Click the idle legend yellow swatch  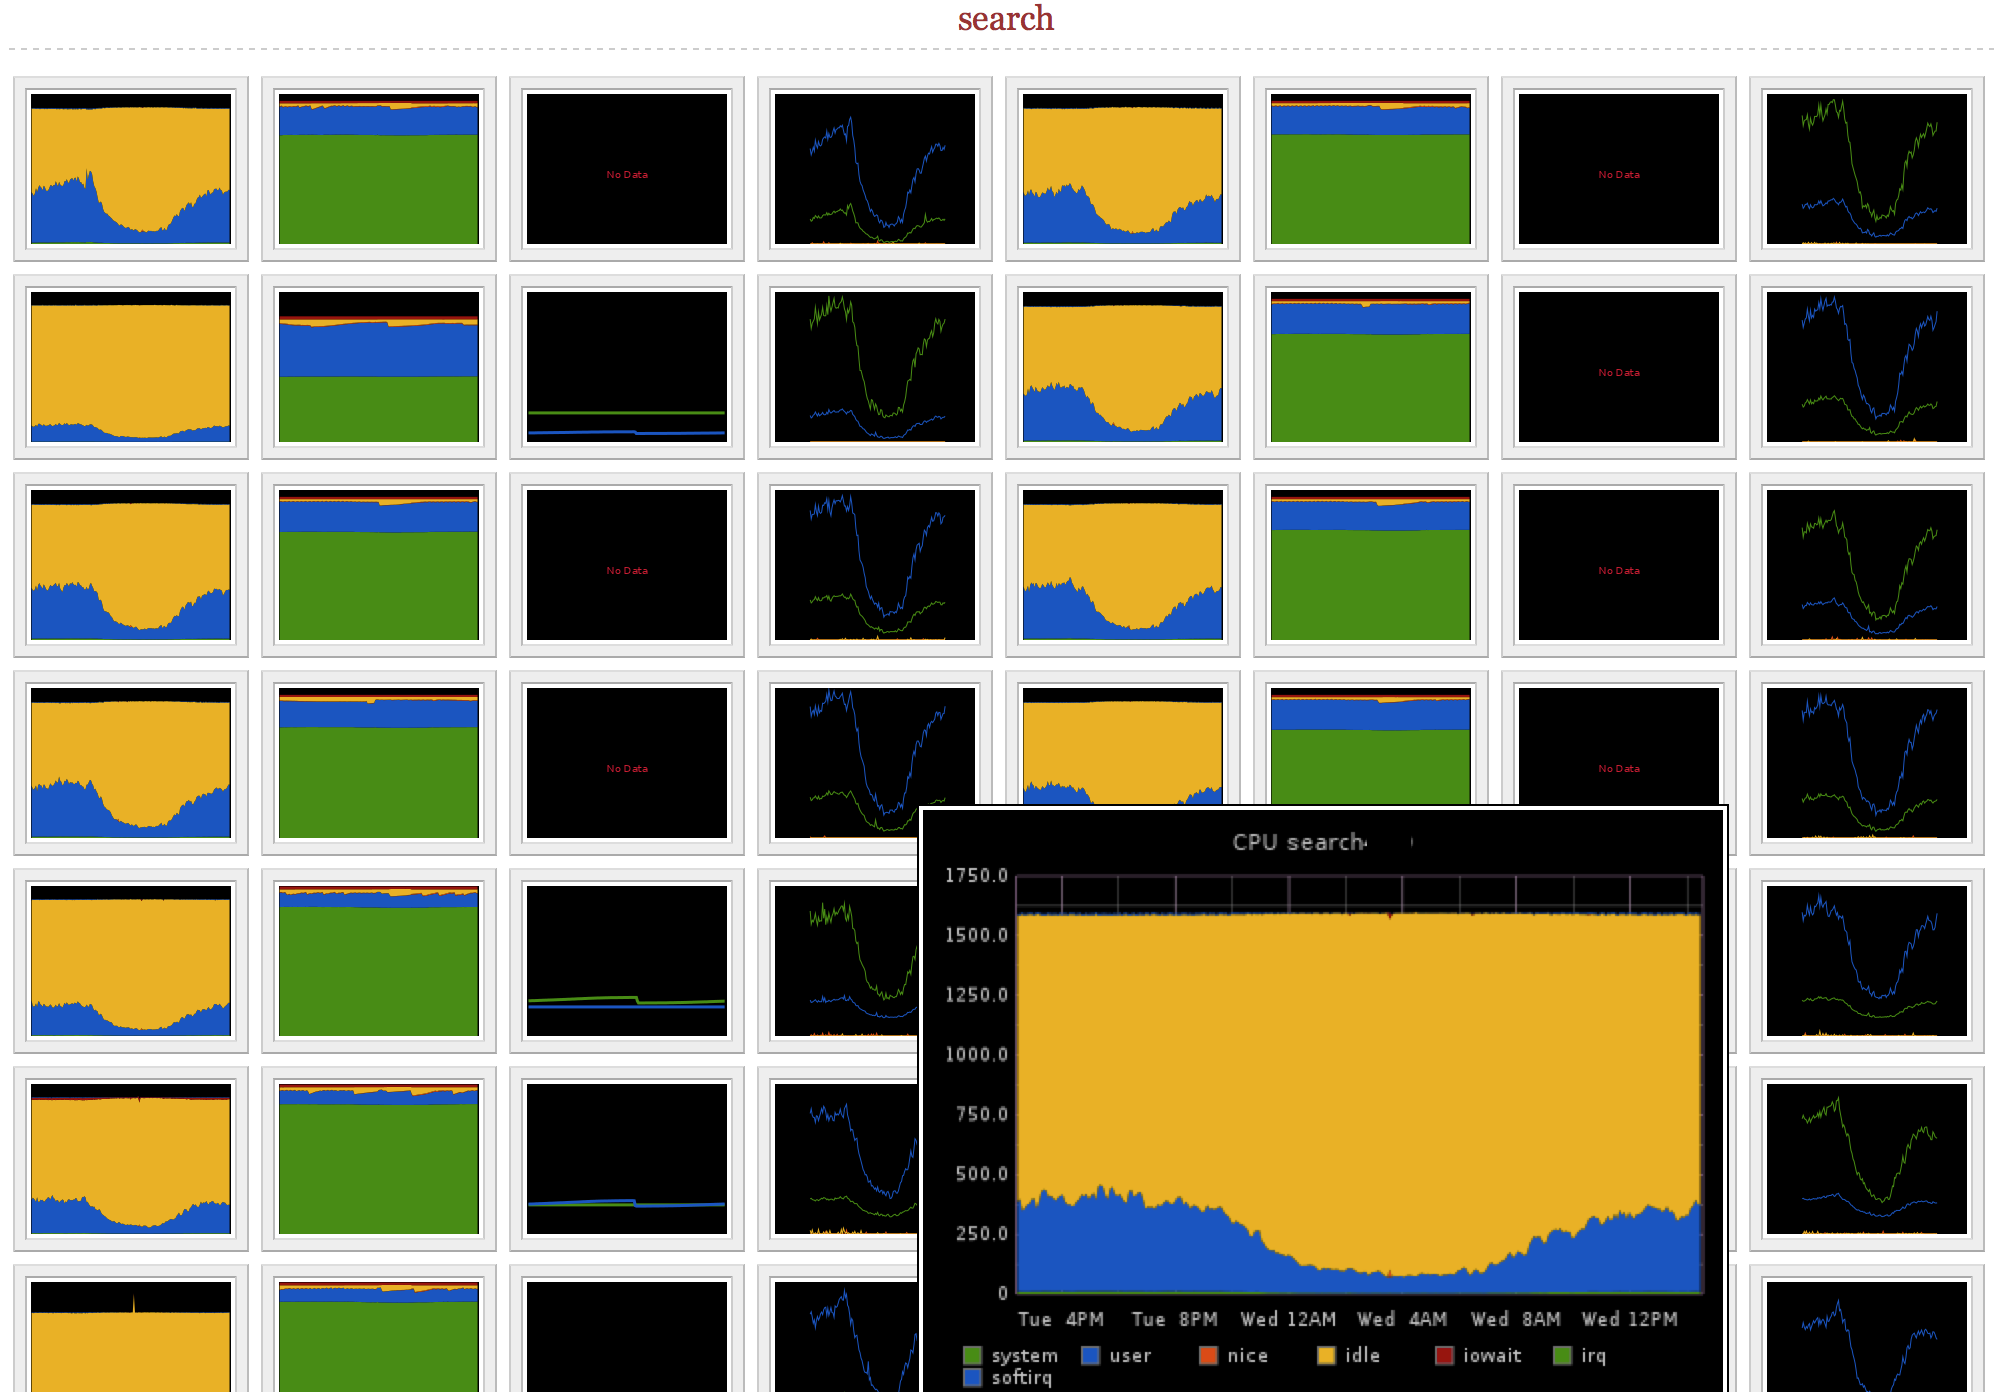[1326, 1355]
